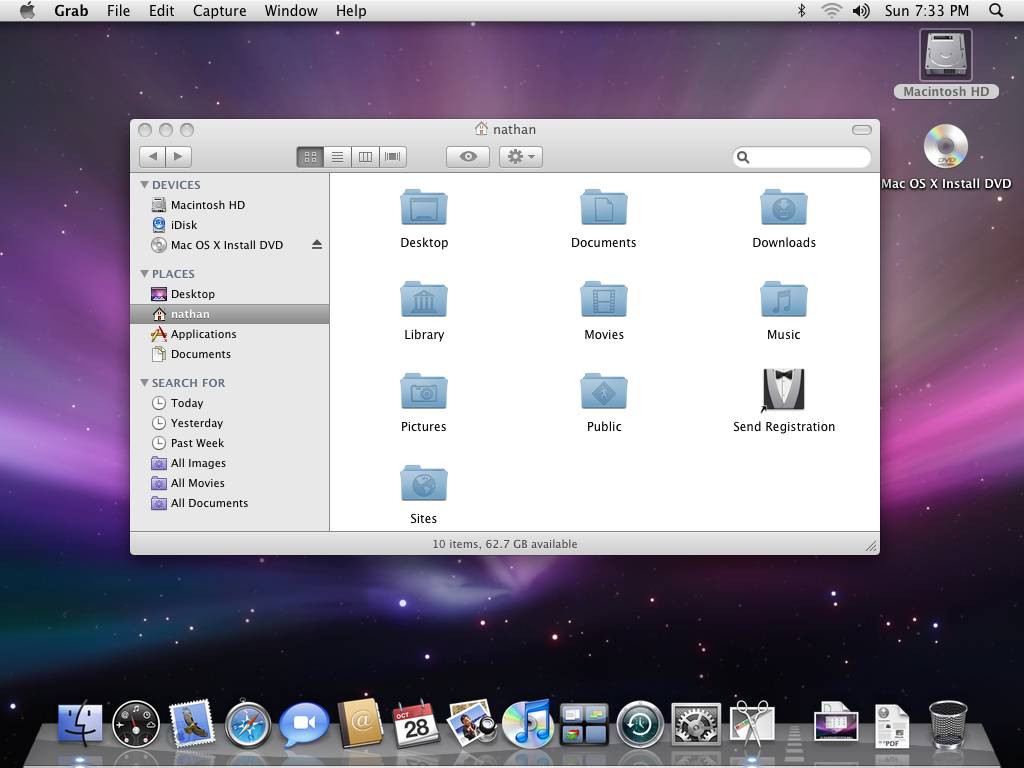Open Mail from the Dock

tap(192, 722)
